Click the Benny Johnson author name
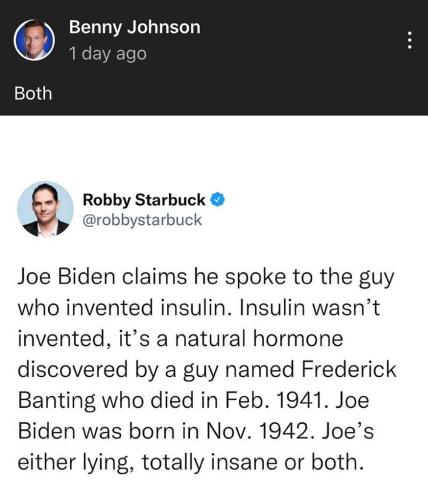 (x=135, y=28)
